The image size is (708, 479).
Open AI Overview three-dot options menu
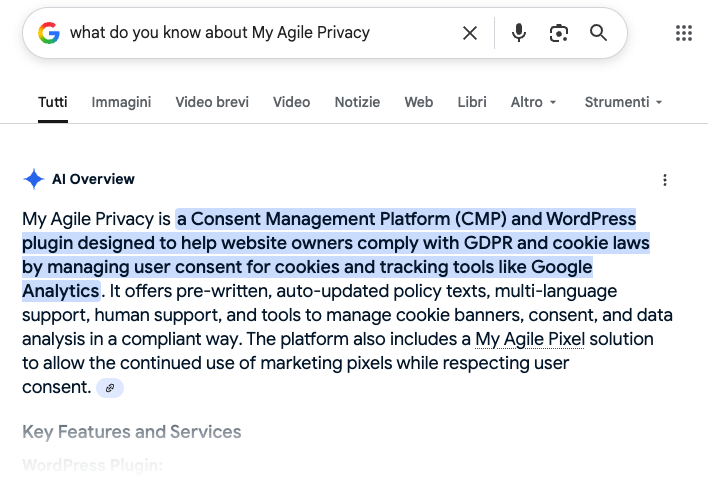coord(665,180)
